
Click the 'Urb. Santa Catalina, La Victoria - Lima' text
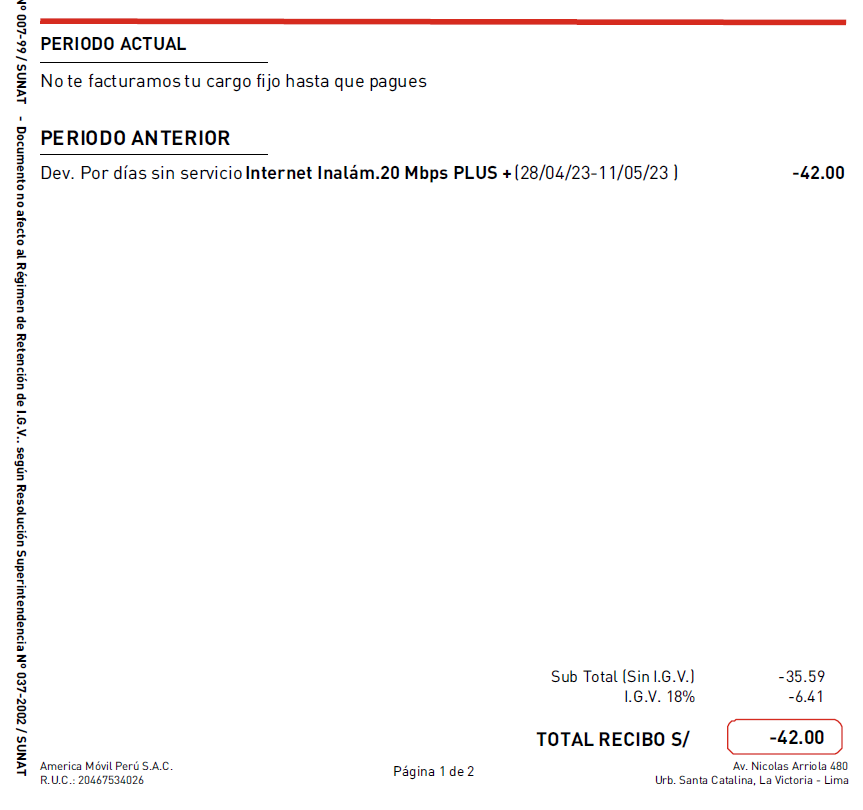[x=751, y=780]
